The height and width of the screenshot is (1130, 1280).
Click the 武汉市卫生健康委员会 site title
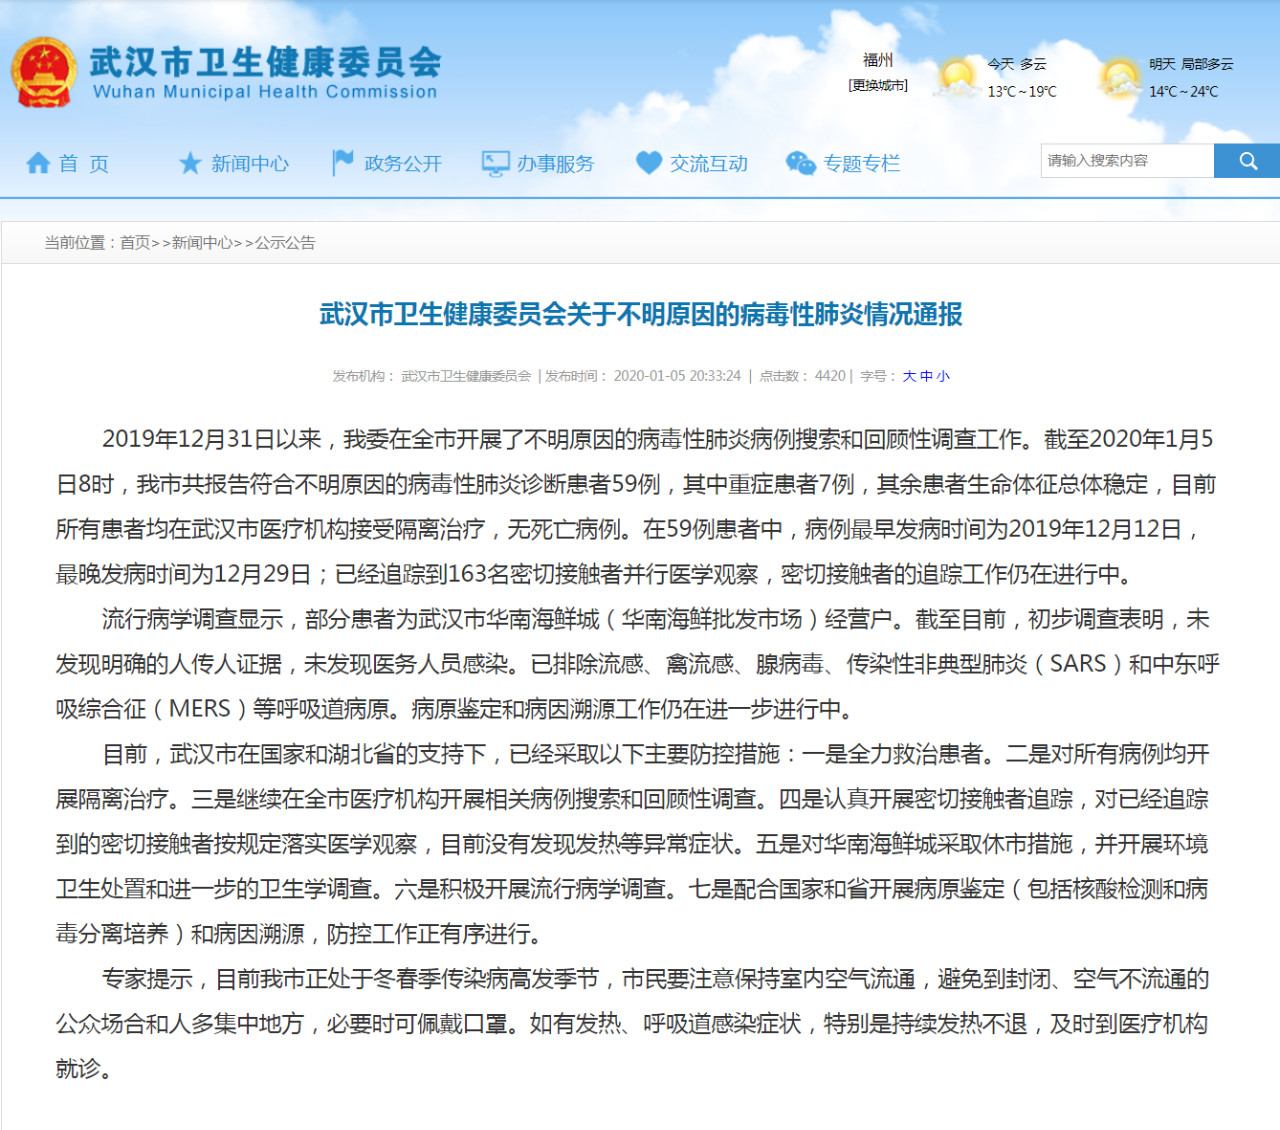click(x=265, y=62)
